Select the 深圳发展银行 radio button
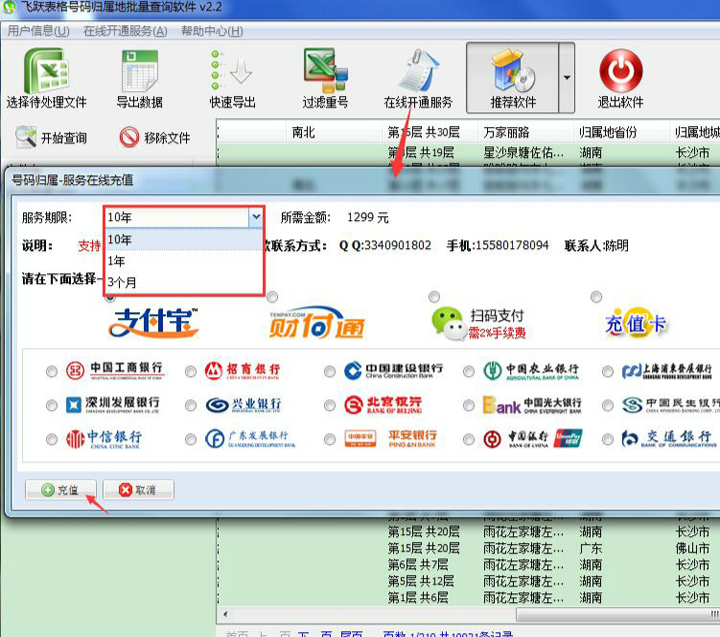The width and height of the screenshot is (720, 637). pyautogui.click(x=51, y=406)
